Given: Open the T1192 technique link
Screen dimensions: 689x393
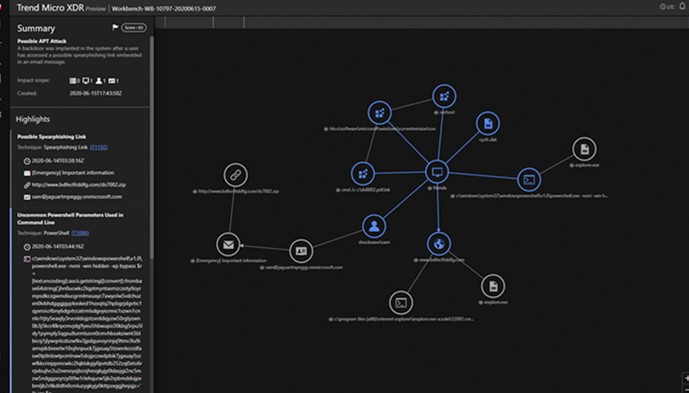Looking at the screenshot, I should click(x=98, y=147).
